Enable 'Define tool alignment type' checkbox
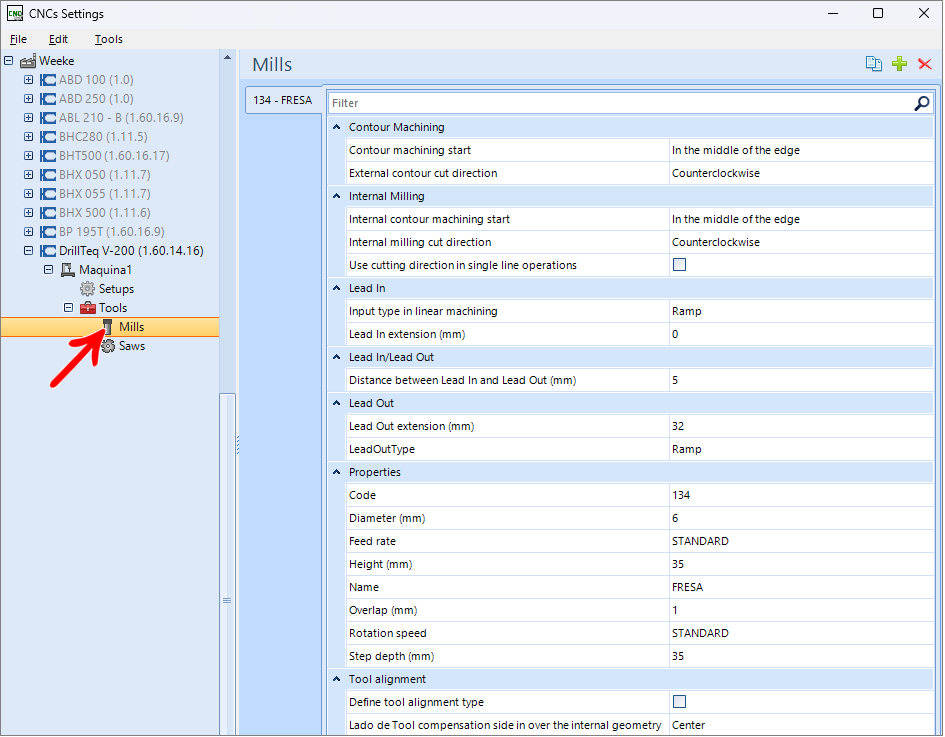The image size is (945, 737). click(679, 701)
